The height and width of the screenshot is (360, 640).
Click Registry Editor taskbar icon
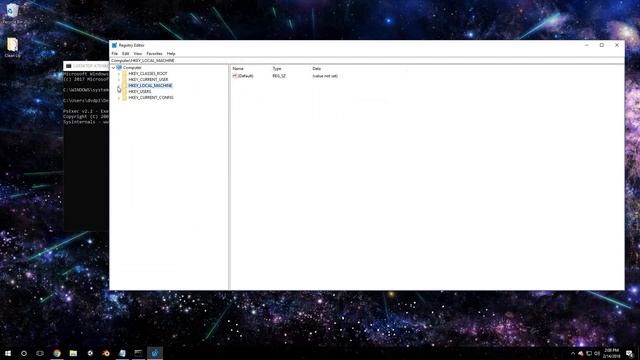155,353
